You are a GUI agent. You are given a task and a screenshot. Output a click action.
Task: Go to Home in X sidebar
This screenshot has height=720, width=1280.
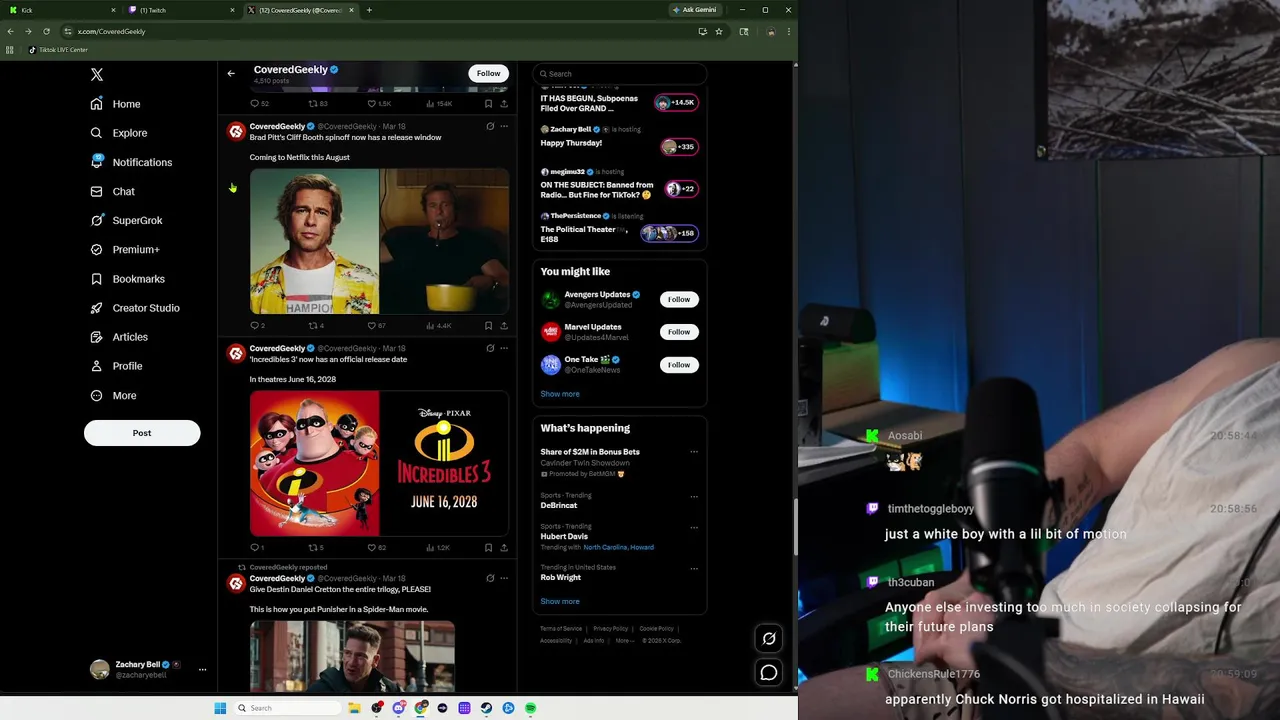(115, 104)
